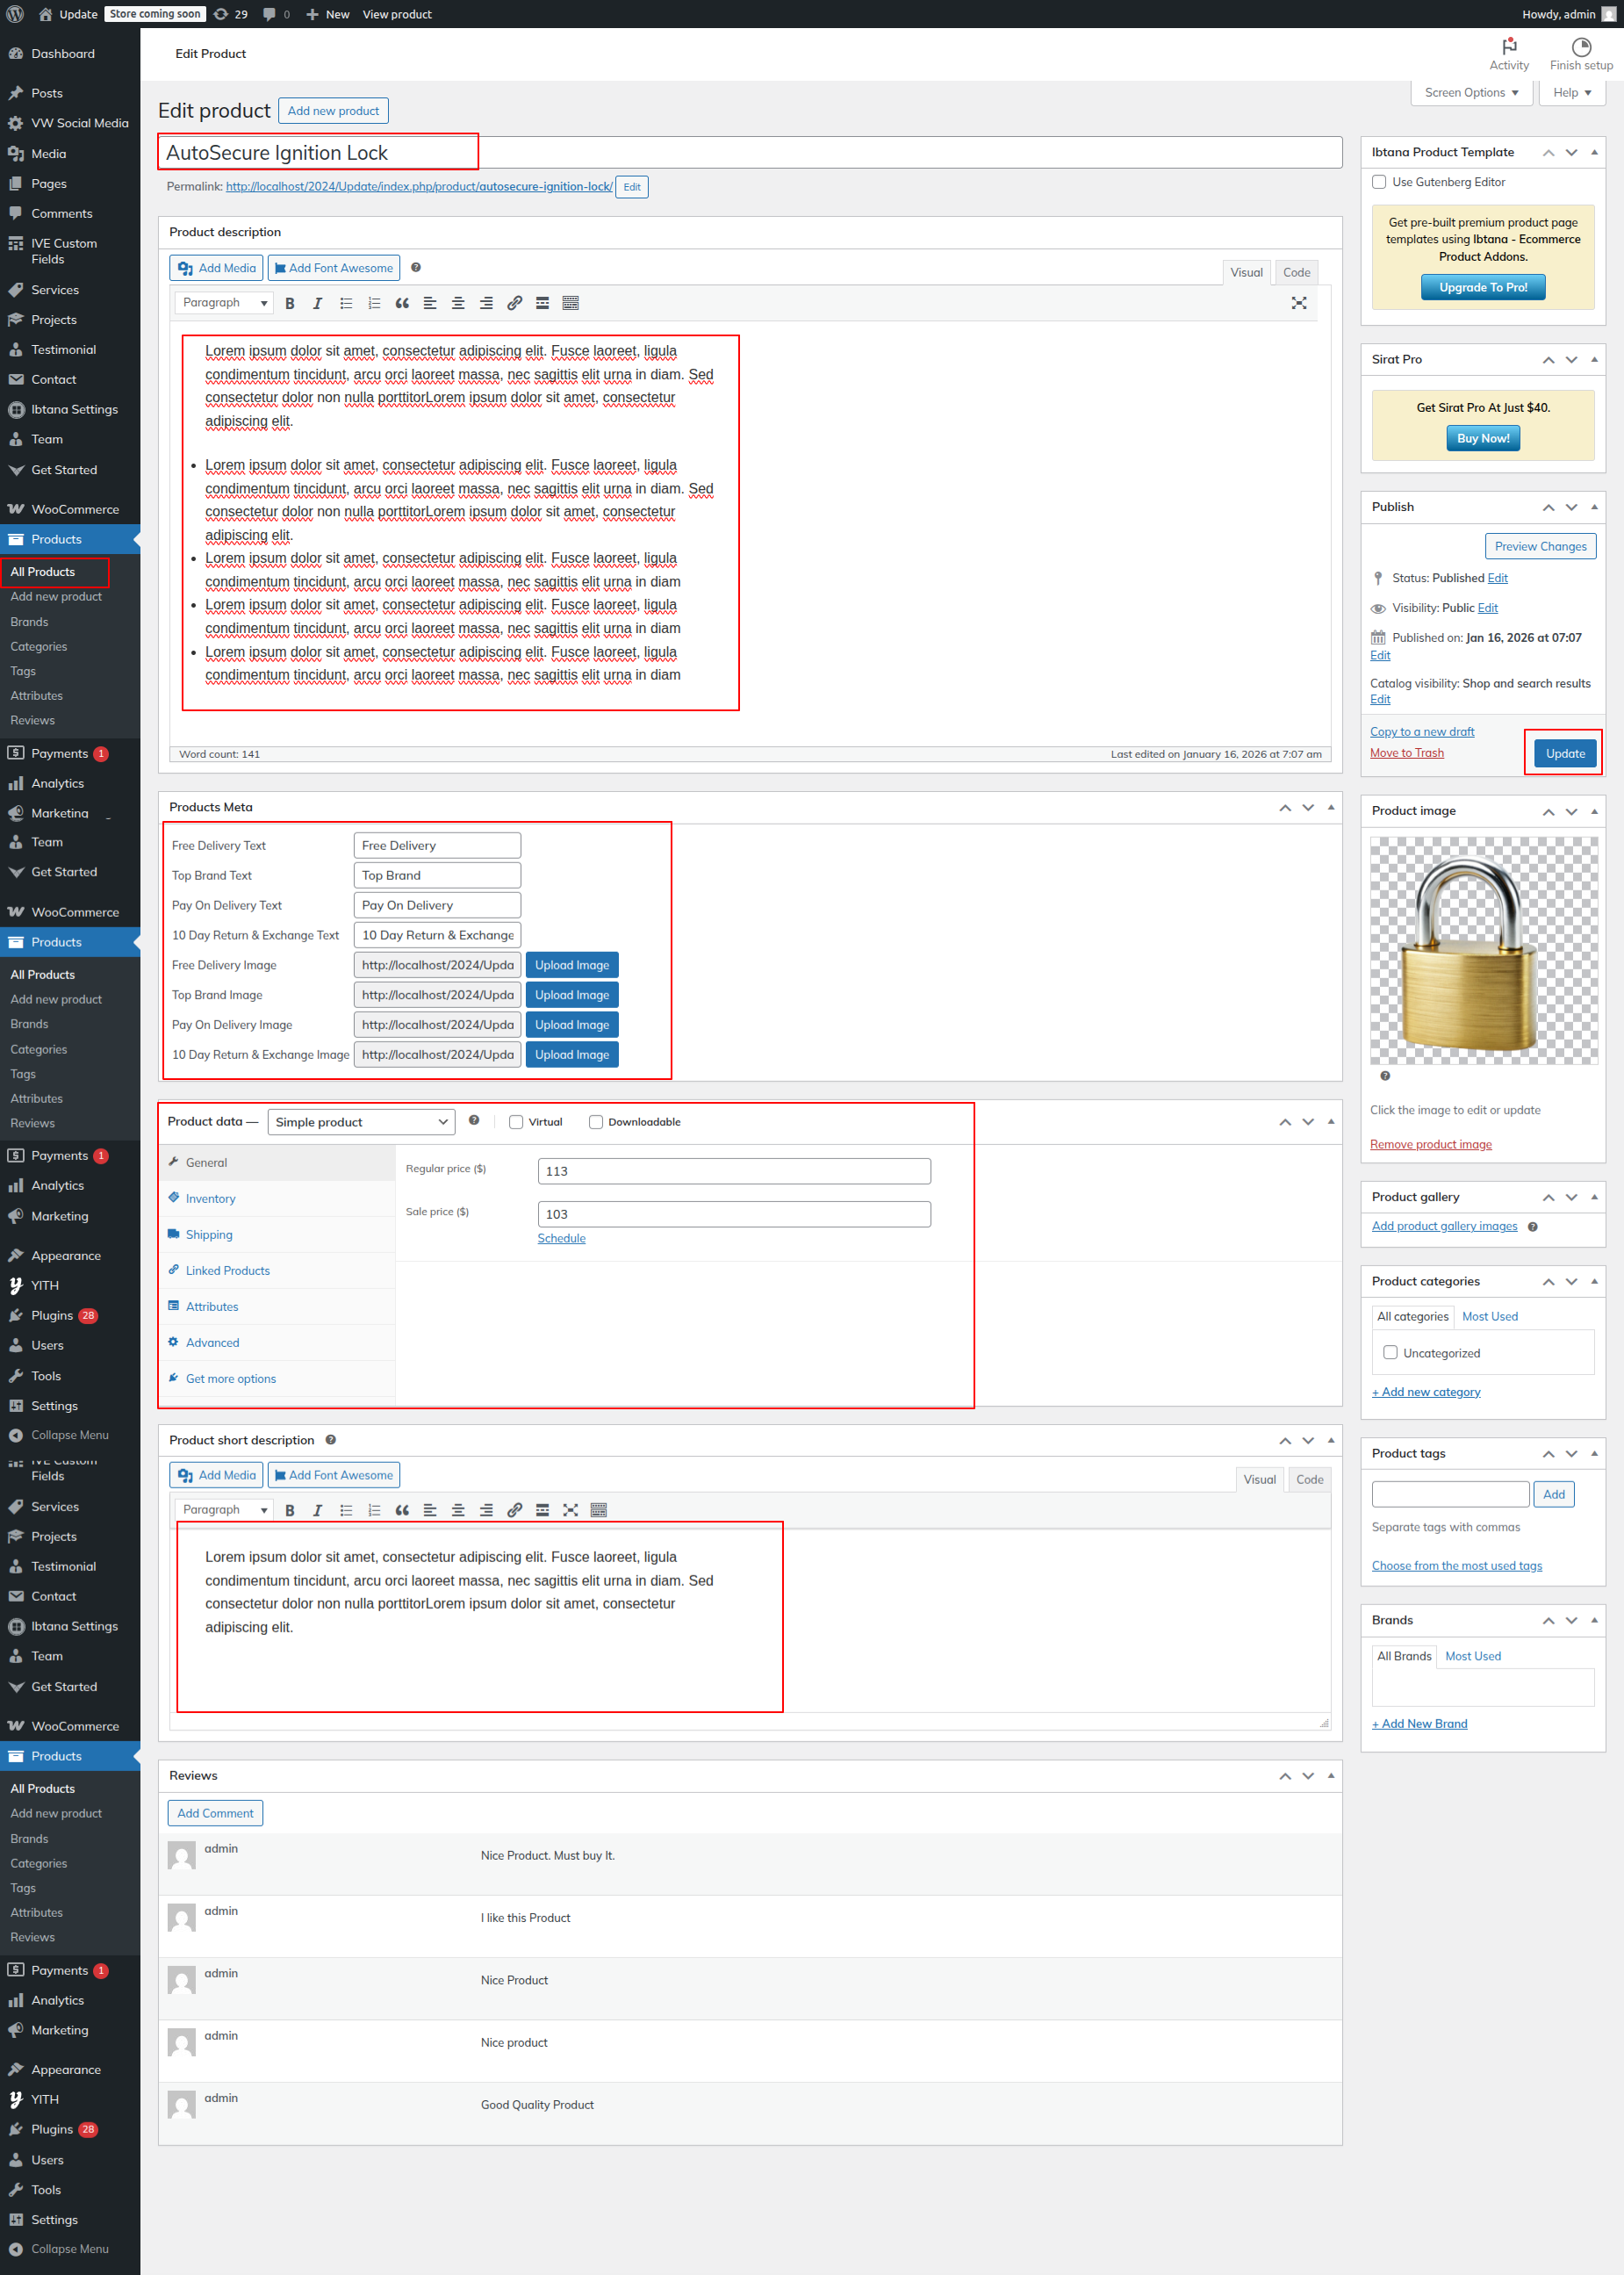Click the Move to Trash link
This screenshot has height=2275, width=1624.
[x=1406, y=753]
